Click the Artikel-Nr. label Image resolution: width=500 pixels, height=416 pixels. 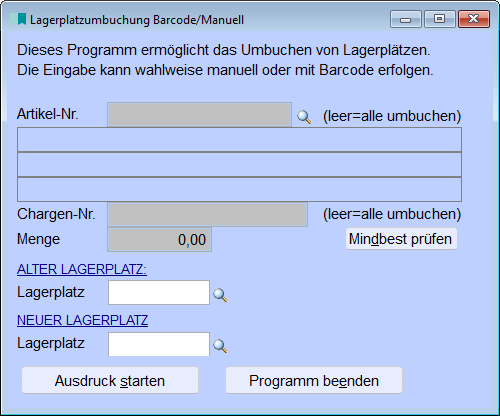[48, 114]
